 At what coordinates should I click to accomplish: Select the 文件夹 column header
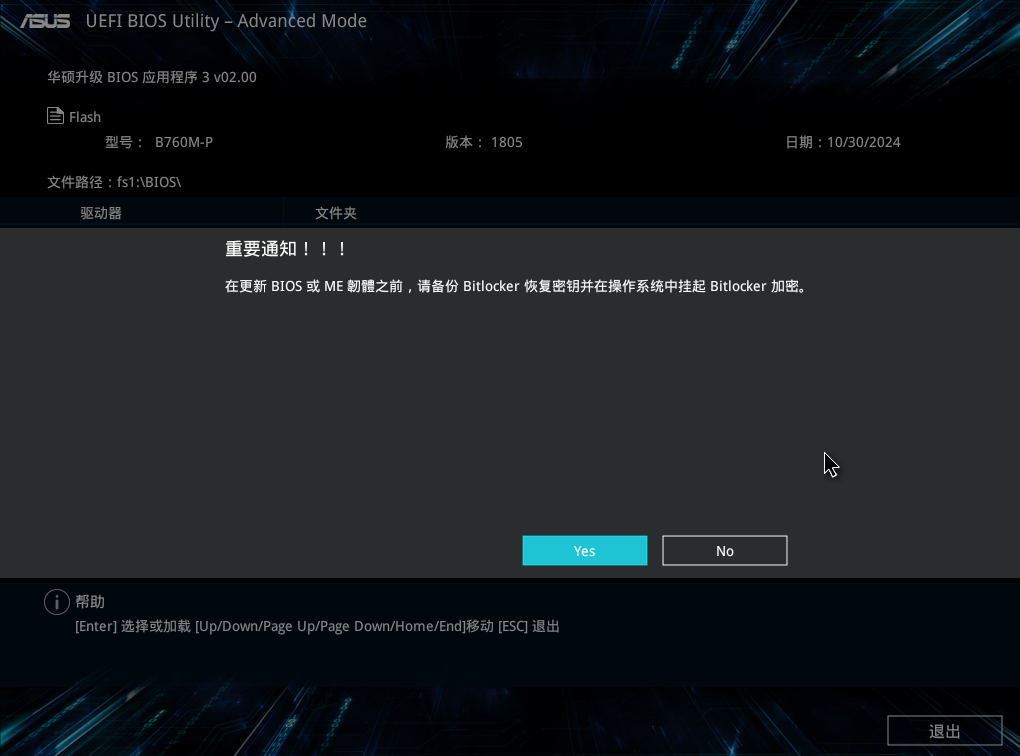pyautogui.click(x=336, y=213)
